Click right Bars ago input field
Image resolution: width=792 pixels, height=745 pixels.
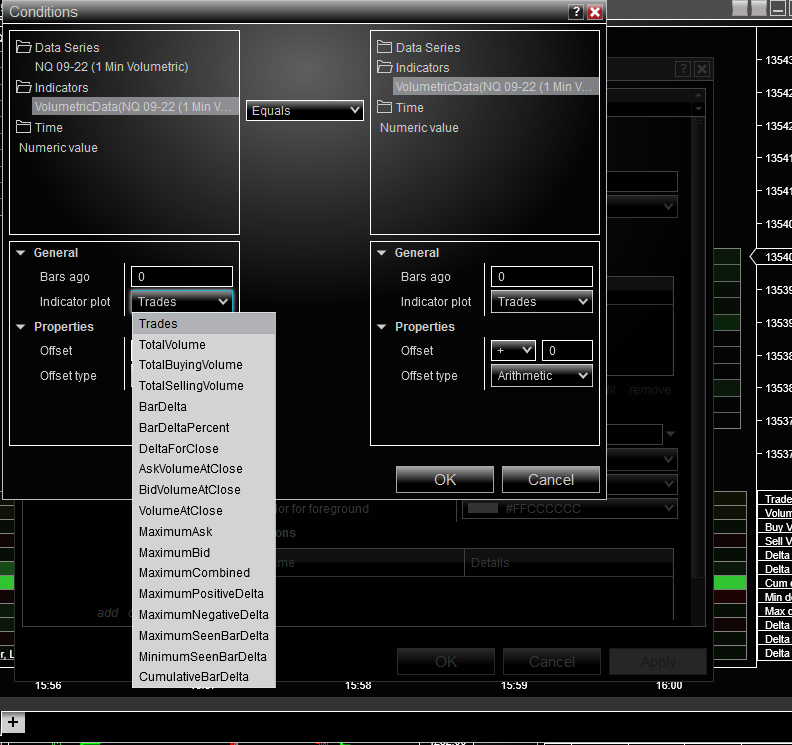(x=541, y=276)
